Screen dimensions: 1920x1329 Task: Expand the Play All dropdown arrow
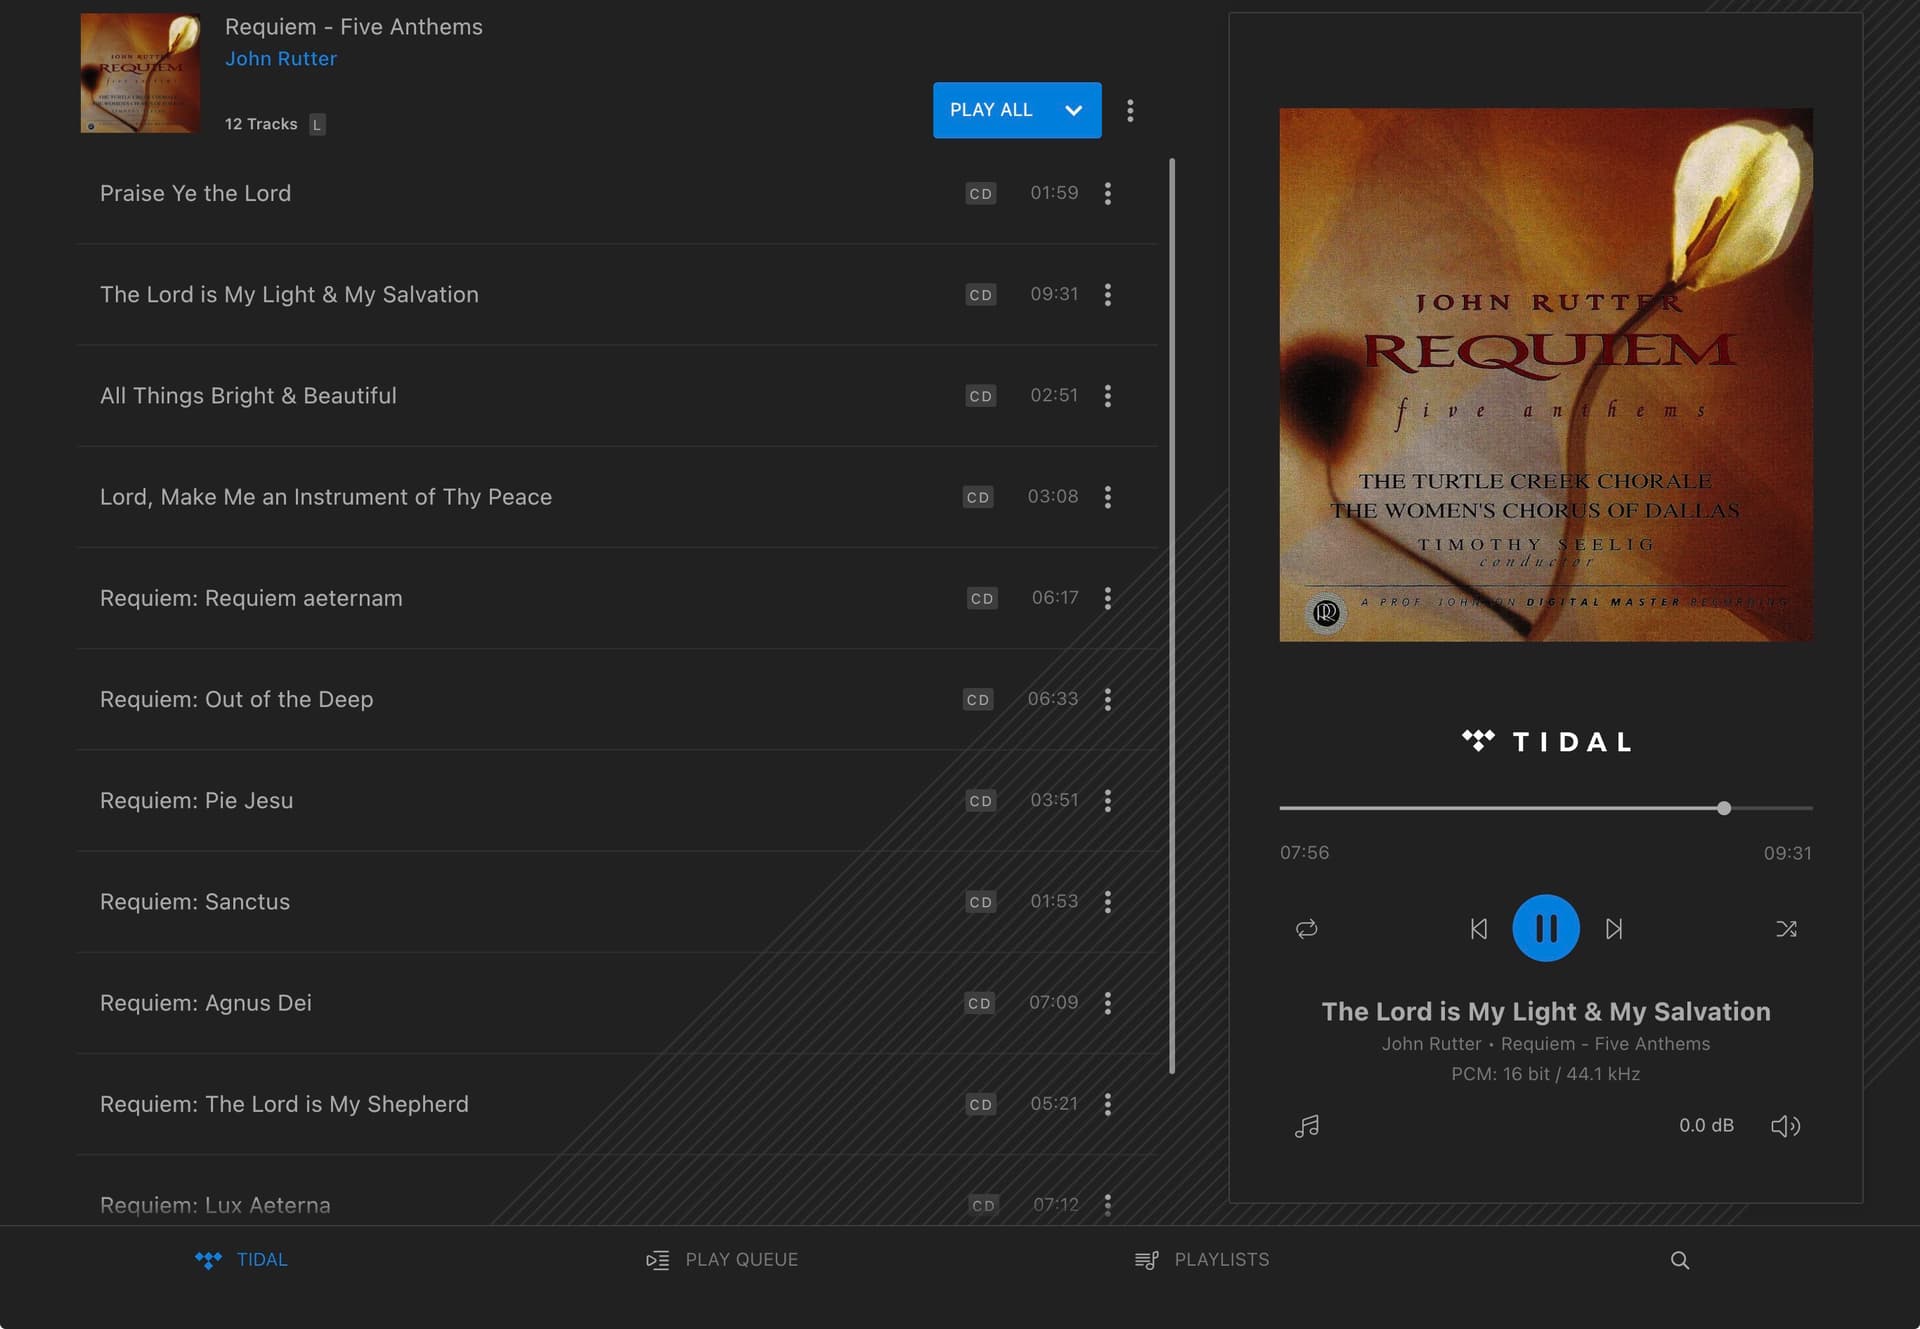click(1074, 110)
